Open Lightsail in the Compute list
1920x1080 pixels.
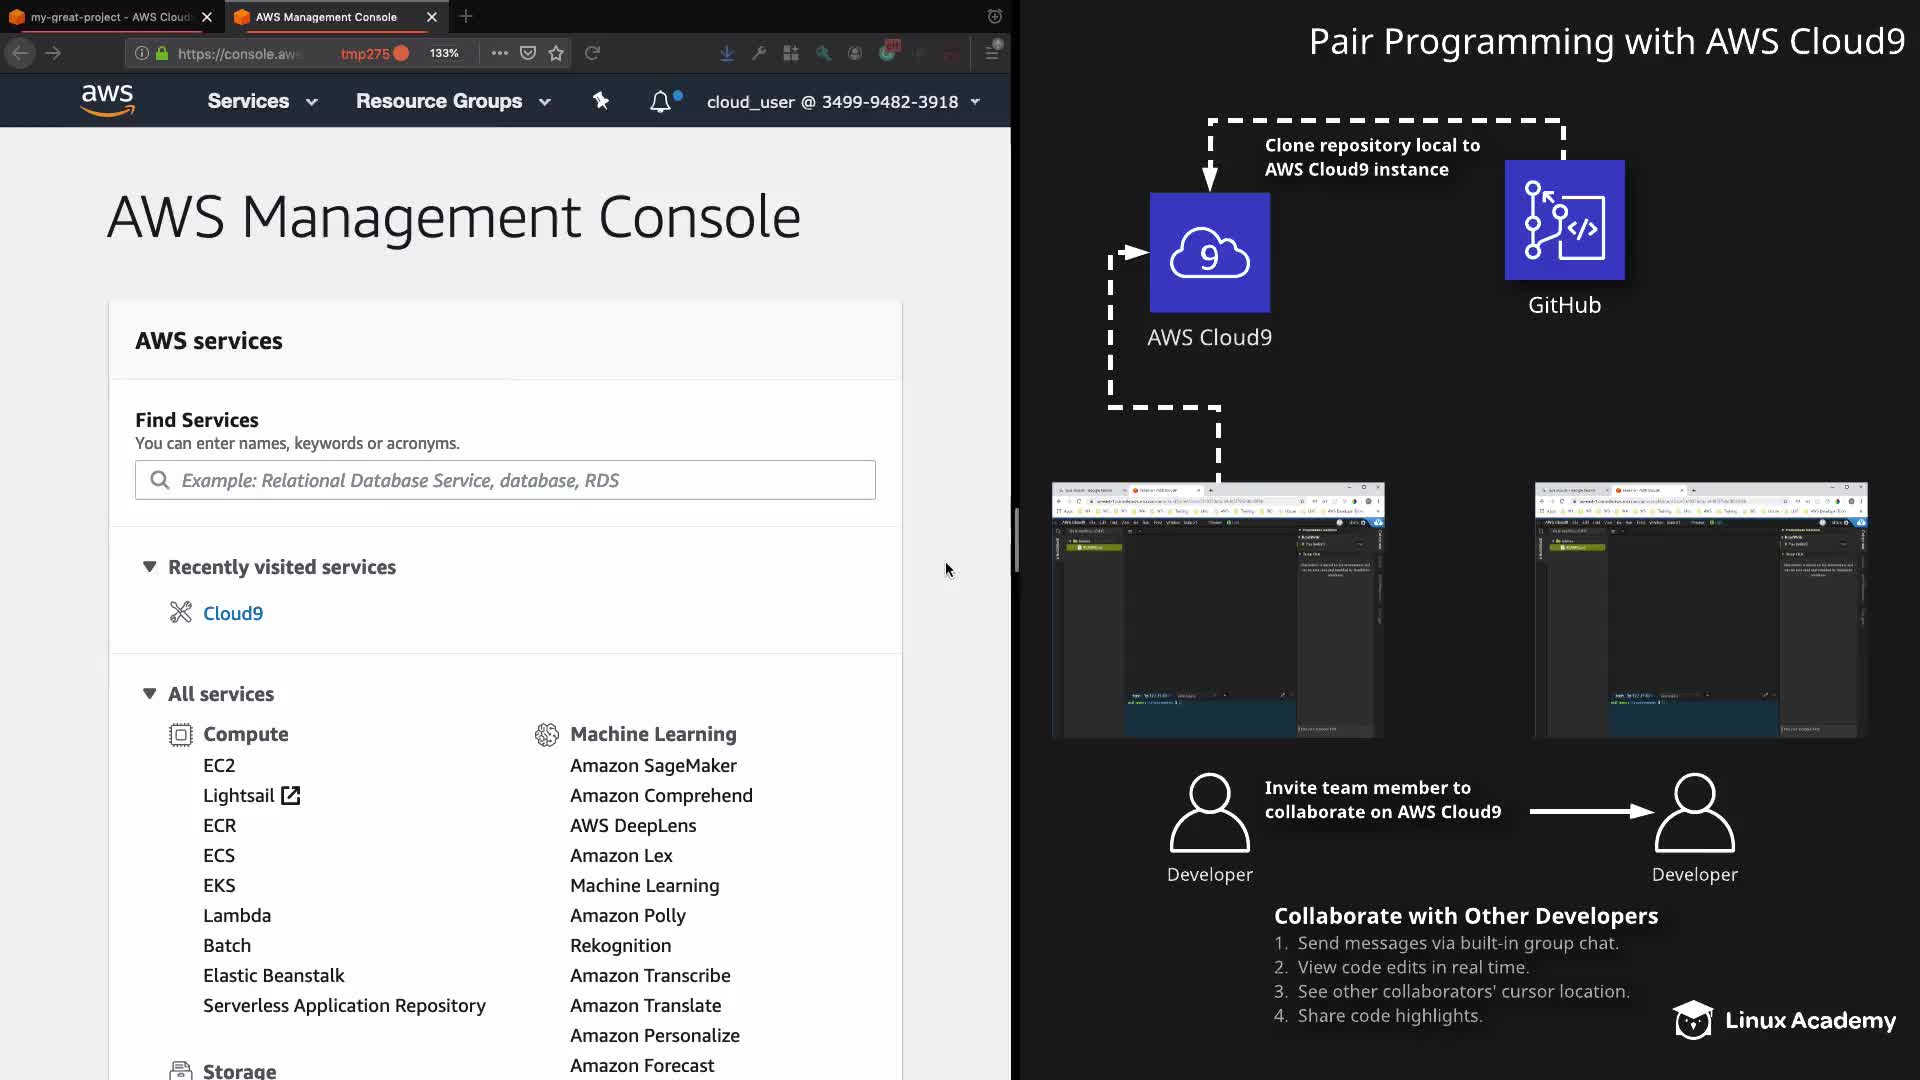(x=239, y=795)
